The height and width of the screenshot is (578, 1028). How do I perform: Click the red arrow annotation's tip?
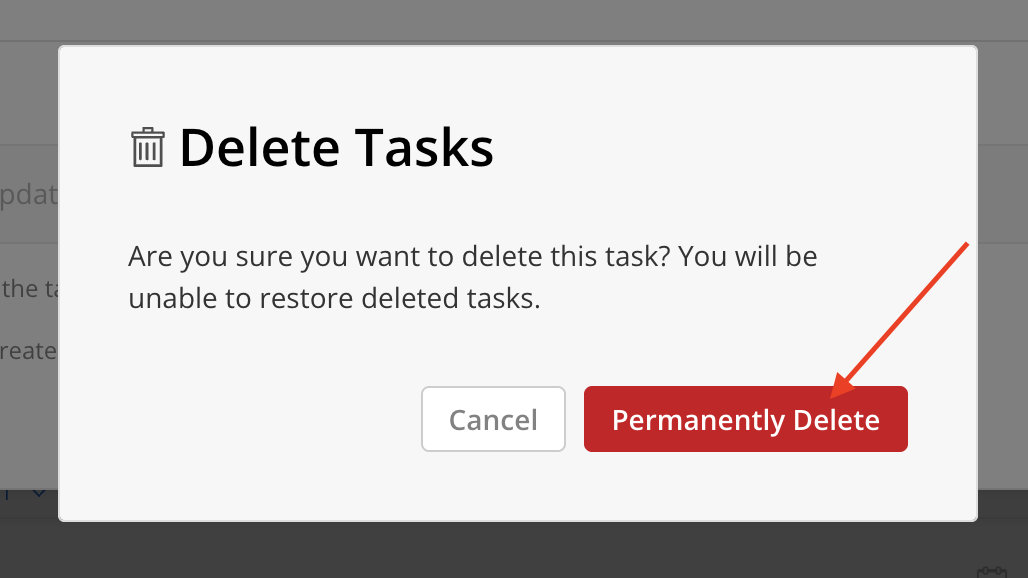pyautogui.click(x=834, y=395)
